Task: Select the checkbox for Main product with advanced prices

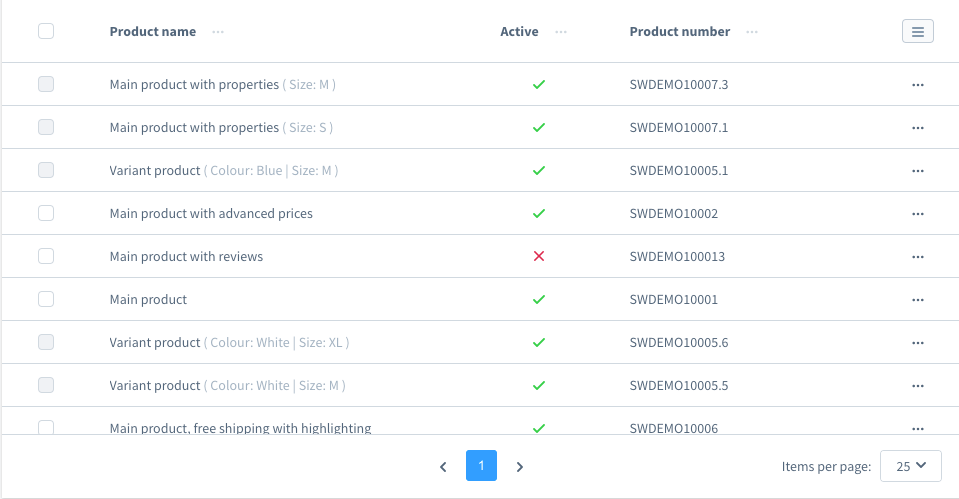Action: click(x=46, y=213)
